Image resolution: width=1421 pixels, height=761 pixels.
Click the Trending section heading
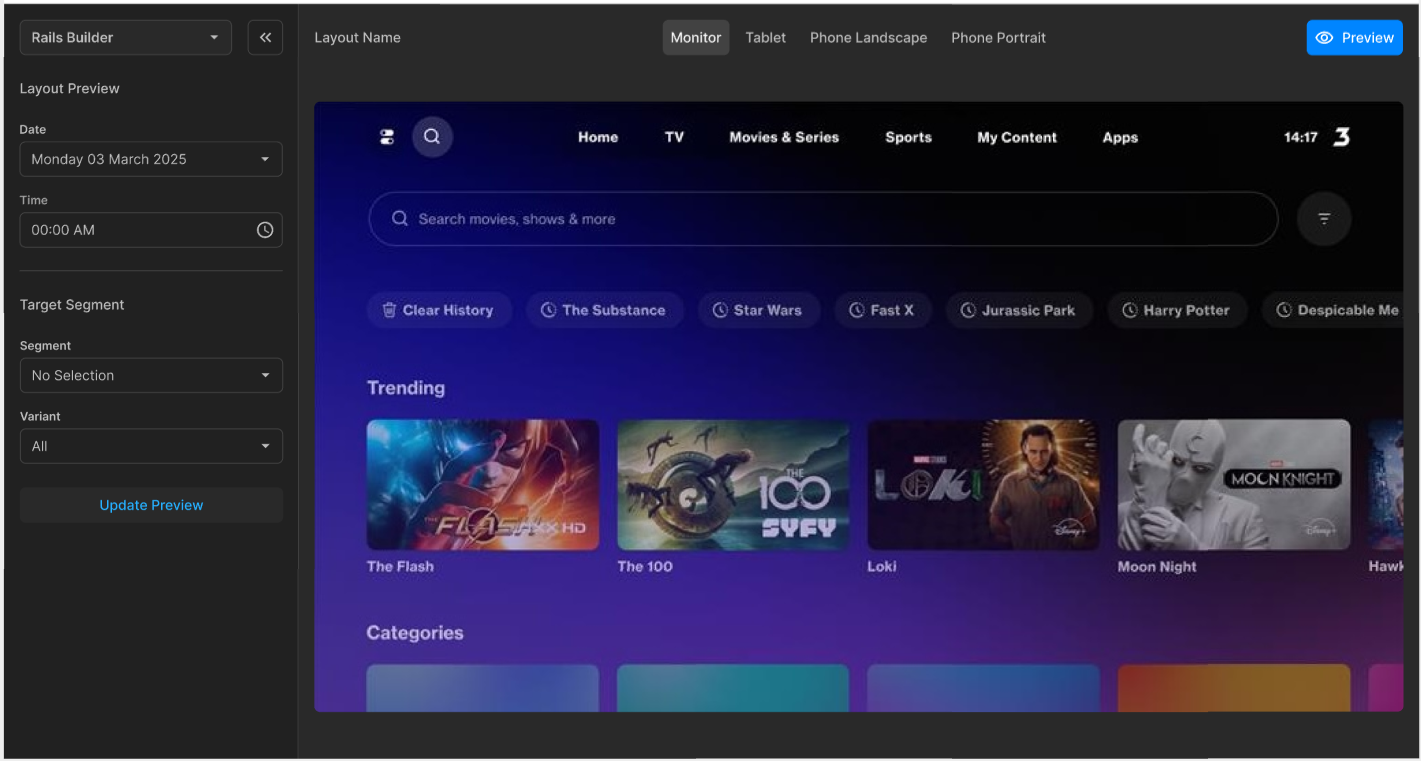click(406, 388)
